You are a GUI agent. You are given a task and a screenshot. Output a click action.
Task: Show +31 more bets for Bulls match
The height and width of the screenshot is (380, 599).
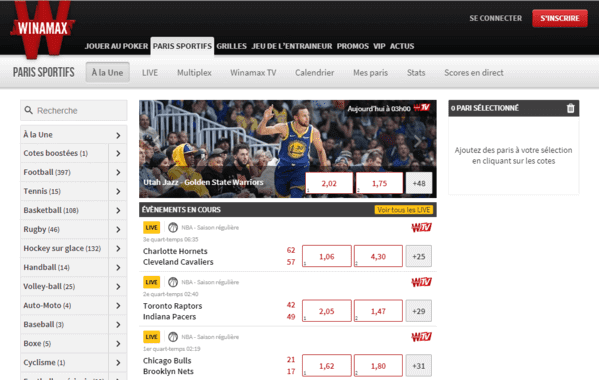(419, 365)
